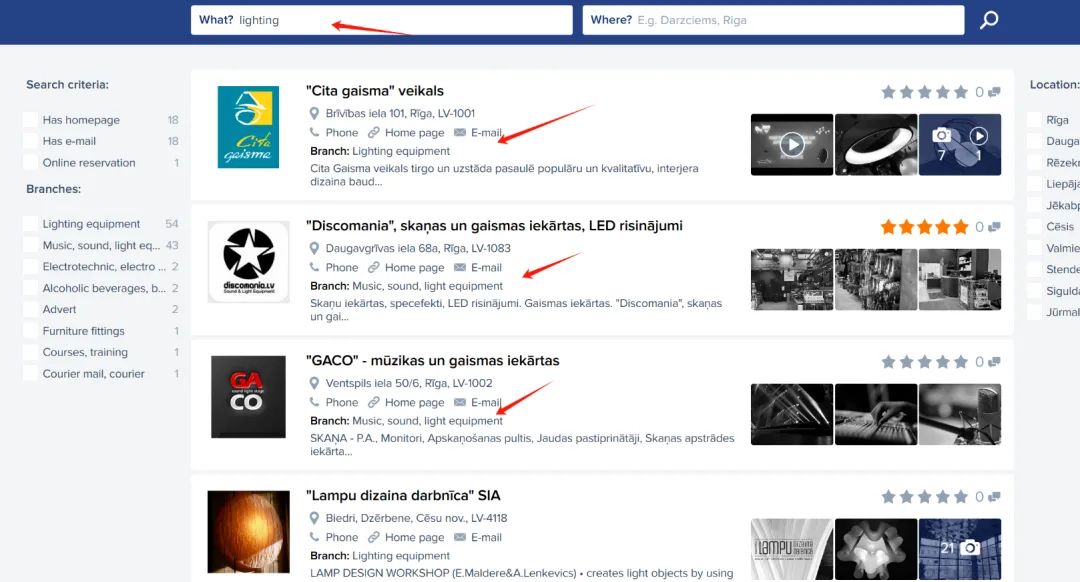Check the Electrotechnic, electro... branch checkbox
This screenshot has height=582, width=1080.
(x=30, y=267)
